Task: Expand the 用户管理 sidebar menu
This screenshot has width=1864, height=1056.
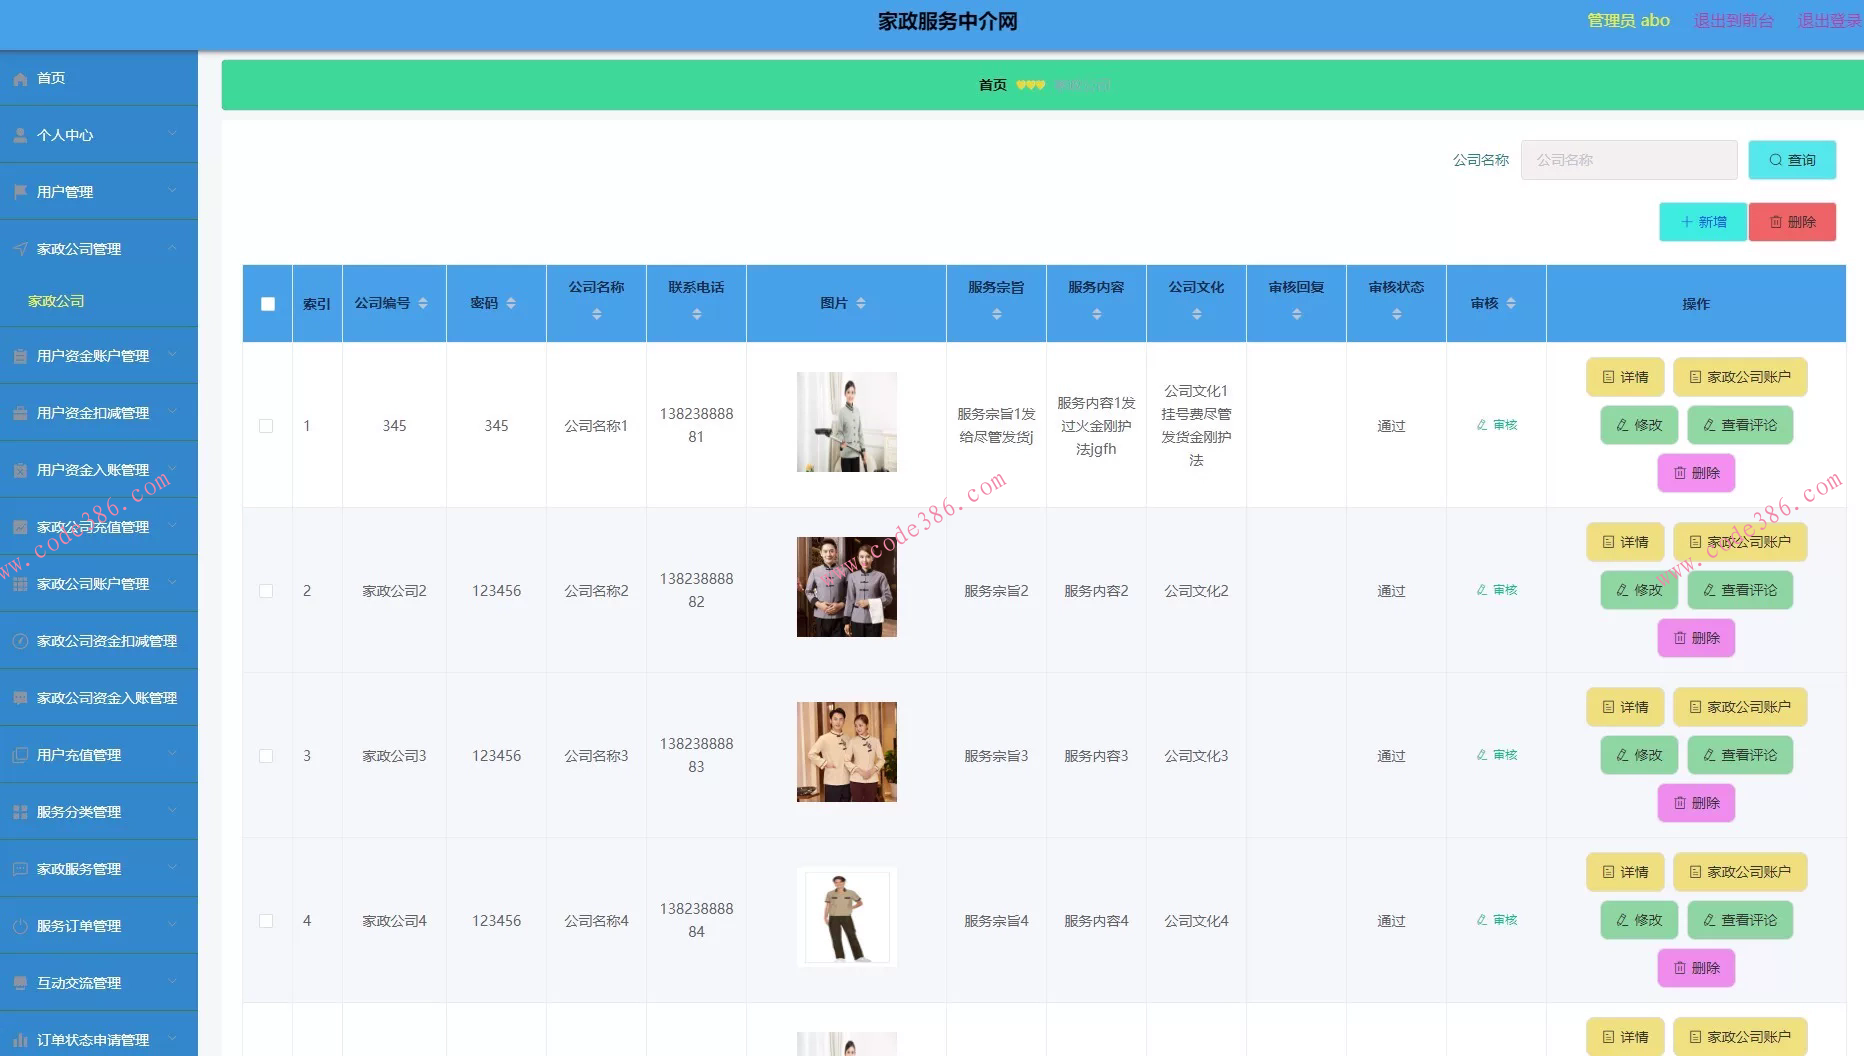Action: (x=172, y=191)
